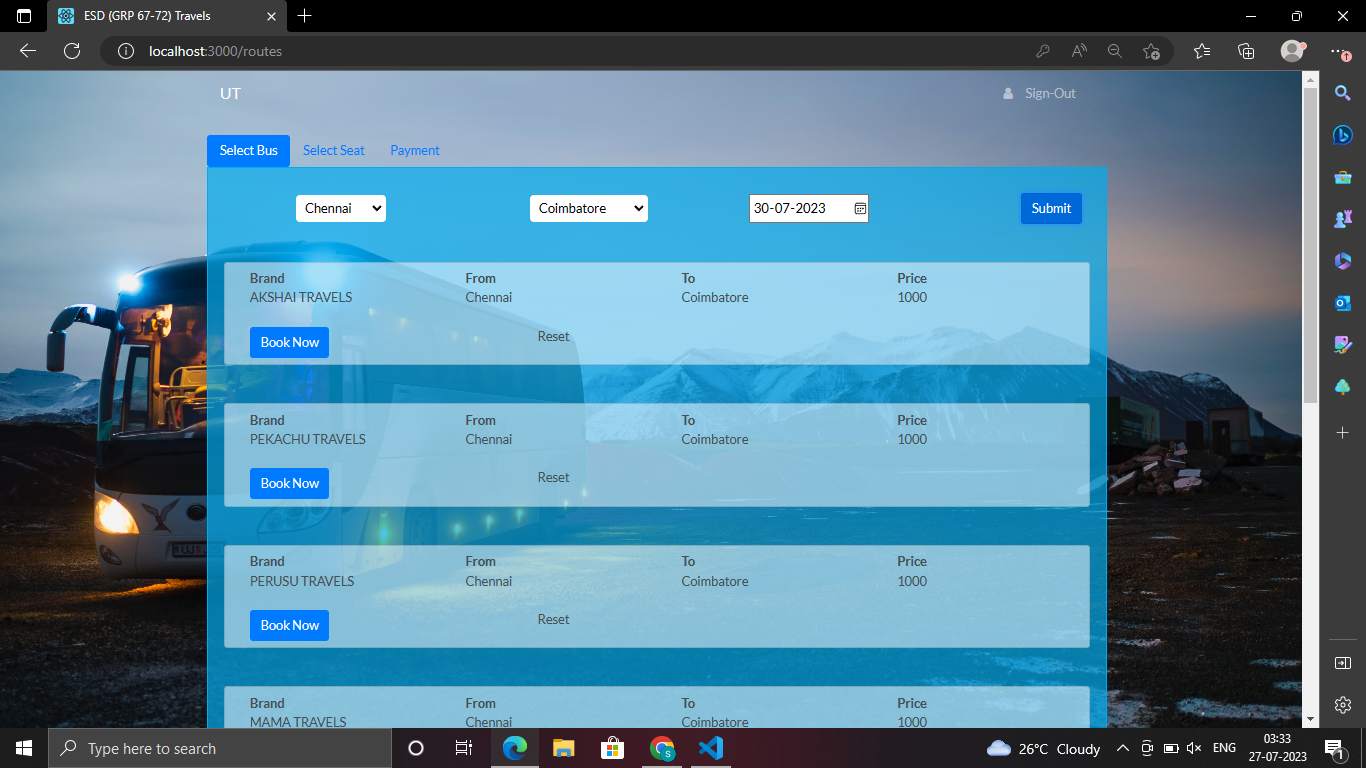
Task: Launch Visual Studio Code from the taskbar
Action: point(710,748)
